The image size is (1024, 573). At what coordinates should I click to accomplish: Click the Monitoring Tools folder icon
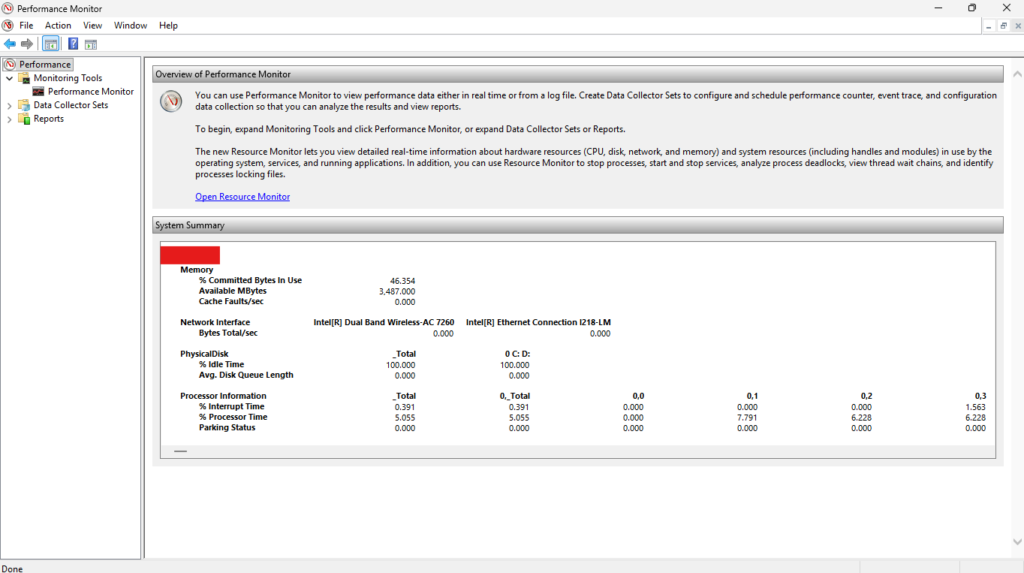(24, 78)
